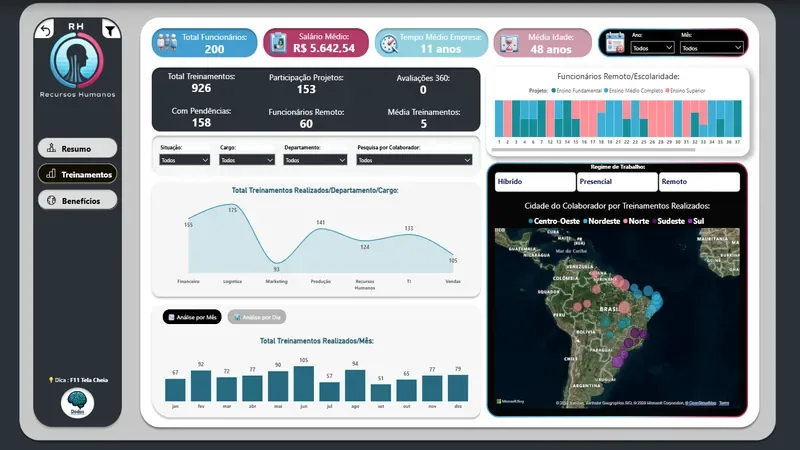This screenshot has width=800, height=450.
Task: Click the Ensino Fundamental legend item
Action: point(577,90)
